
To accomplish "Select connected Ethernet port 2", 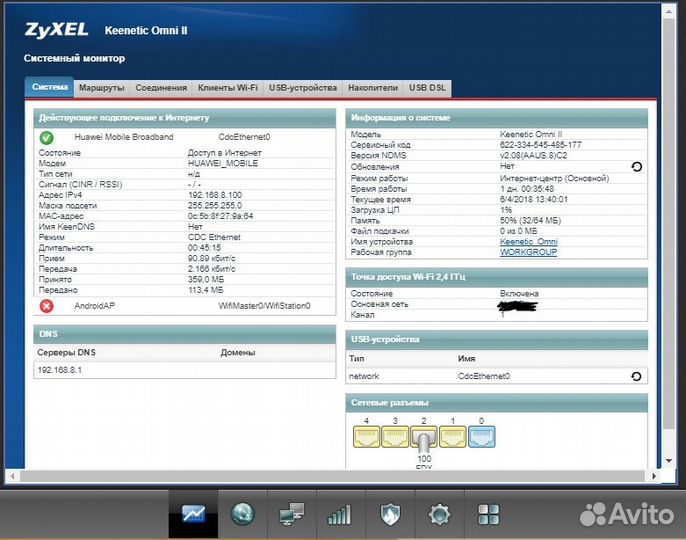I will click(424, 438).
